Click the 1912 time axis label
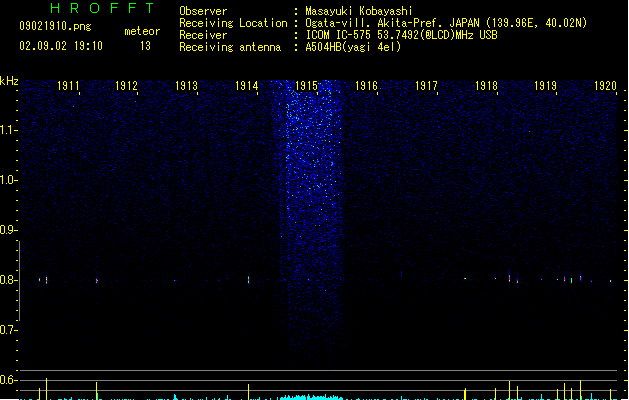The image size is (629, 400). (x=126, y=86)
